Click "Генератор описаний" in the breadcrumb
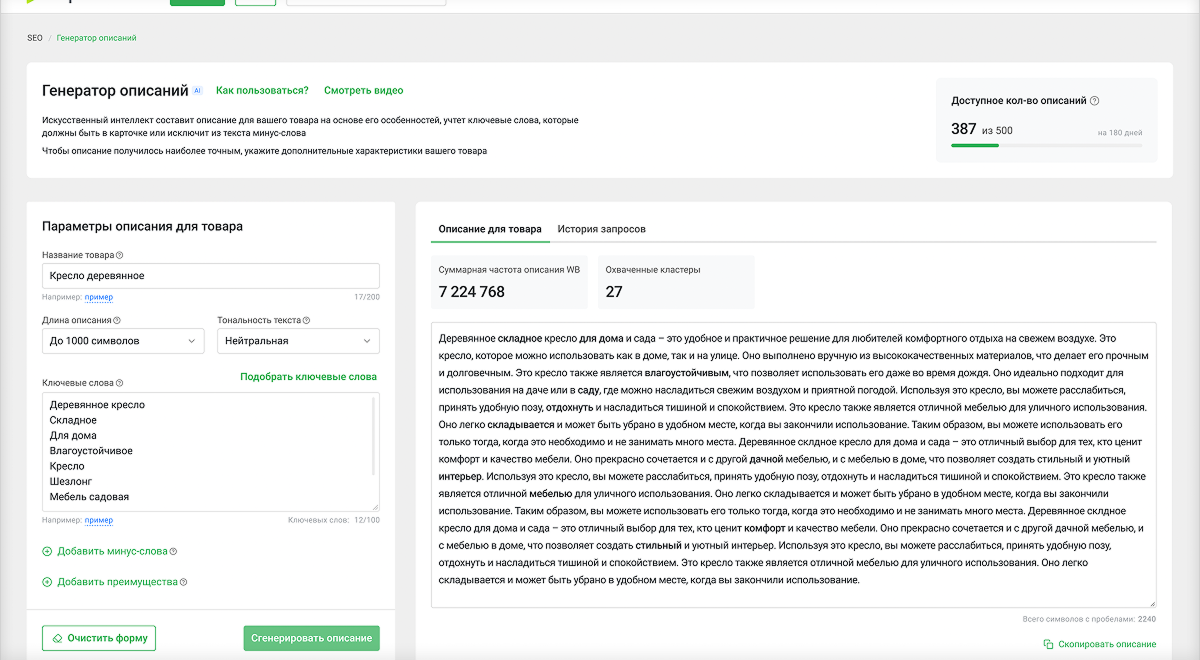This screenshot has width=1200, height=660. point(97,38)
